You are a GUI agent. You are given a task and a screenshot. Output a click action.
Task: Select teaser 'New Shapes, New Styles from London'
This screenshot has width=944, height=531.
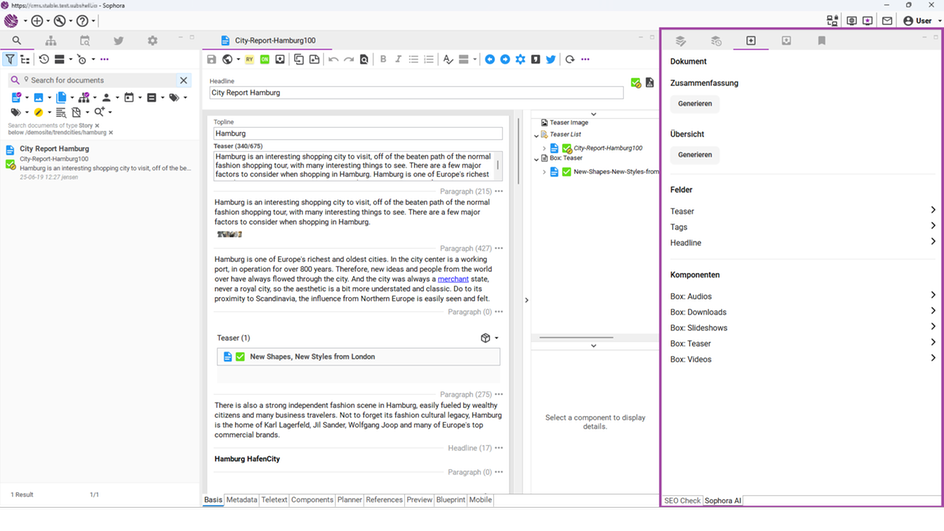[x=358, y=356]
